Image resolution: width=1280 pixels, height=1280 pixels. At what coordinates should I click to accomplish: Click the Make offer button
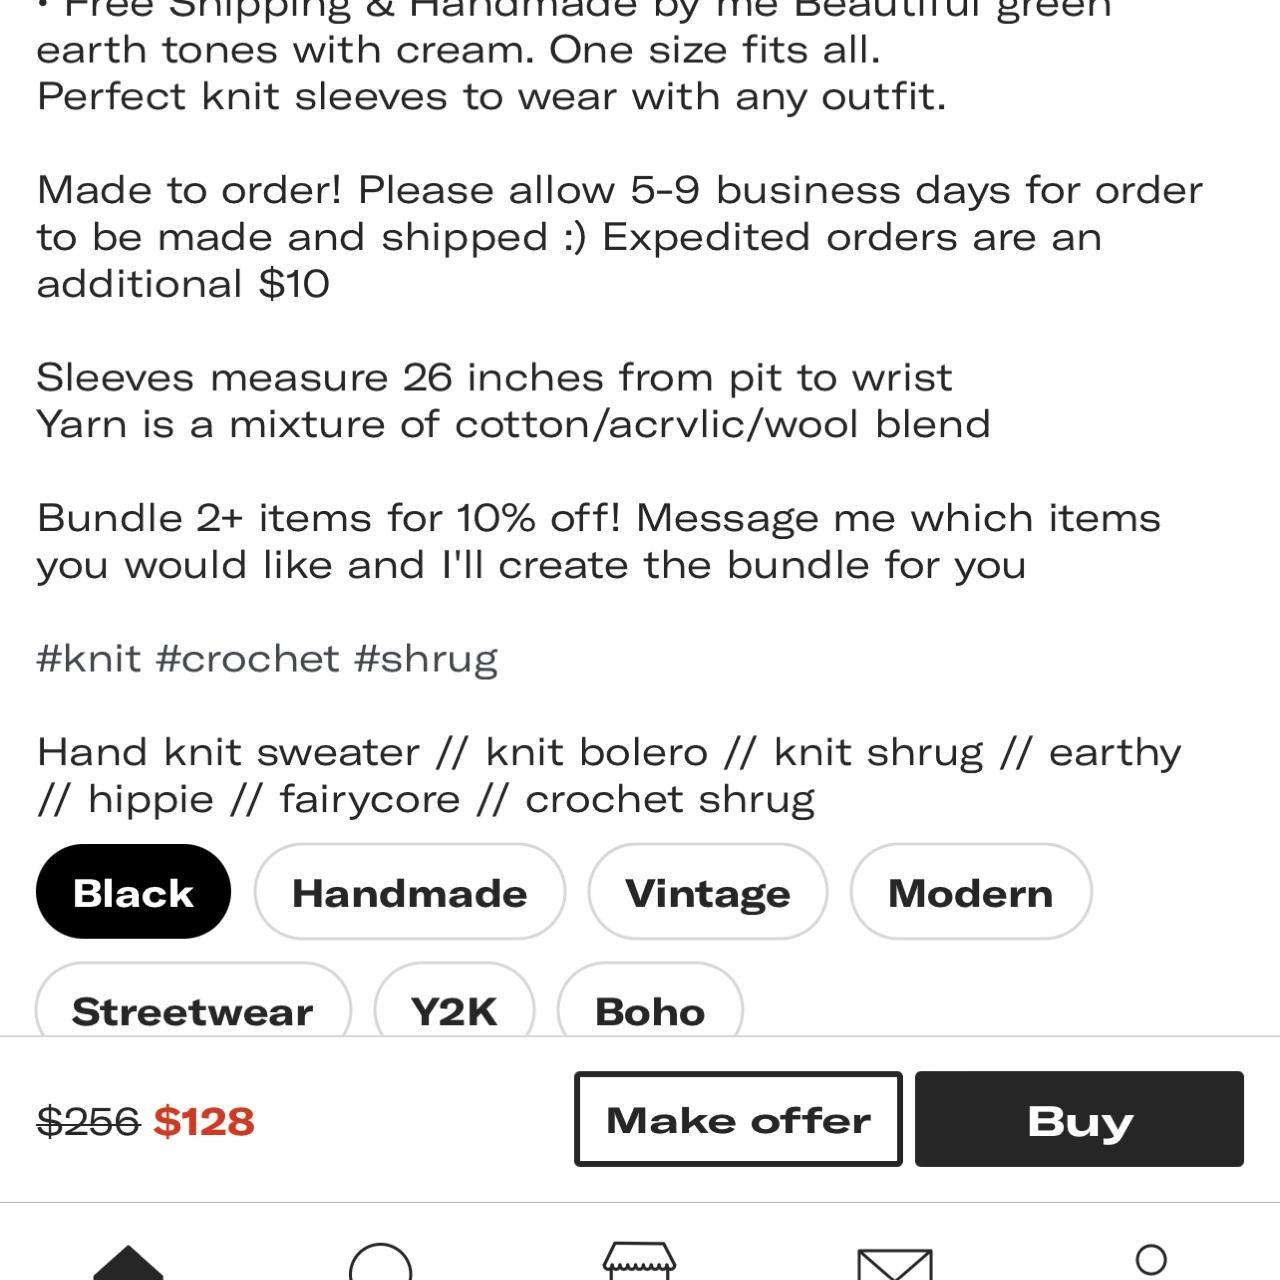pos(738,1119)
